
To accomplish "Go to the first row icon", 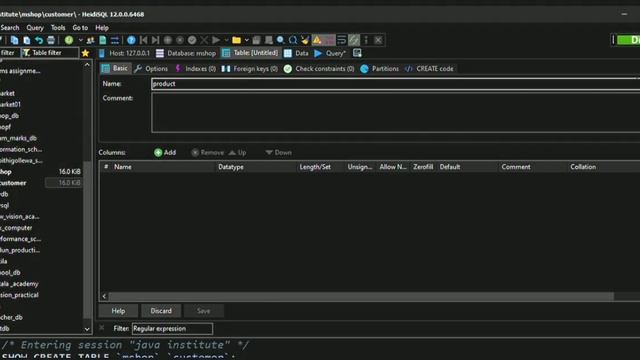I will [x=143, y=40].
